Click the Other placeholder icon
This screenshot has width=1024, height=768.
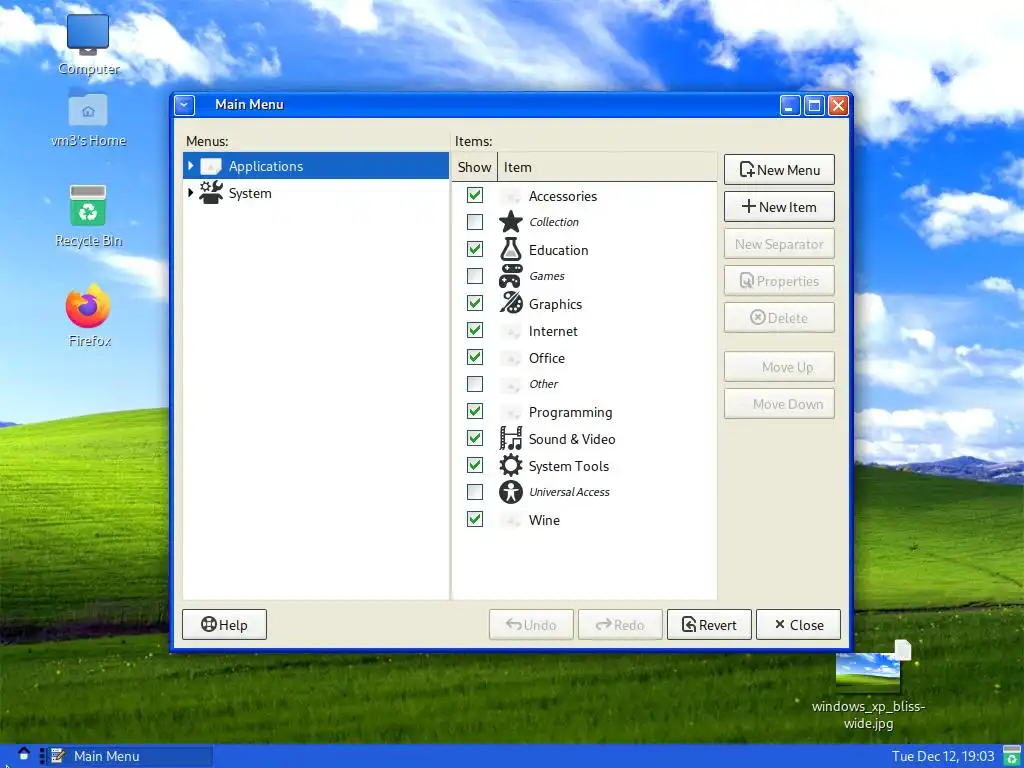[x=511, y=385]
